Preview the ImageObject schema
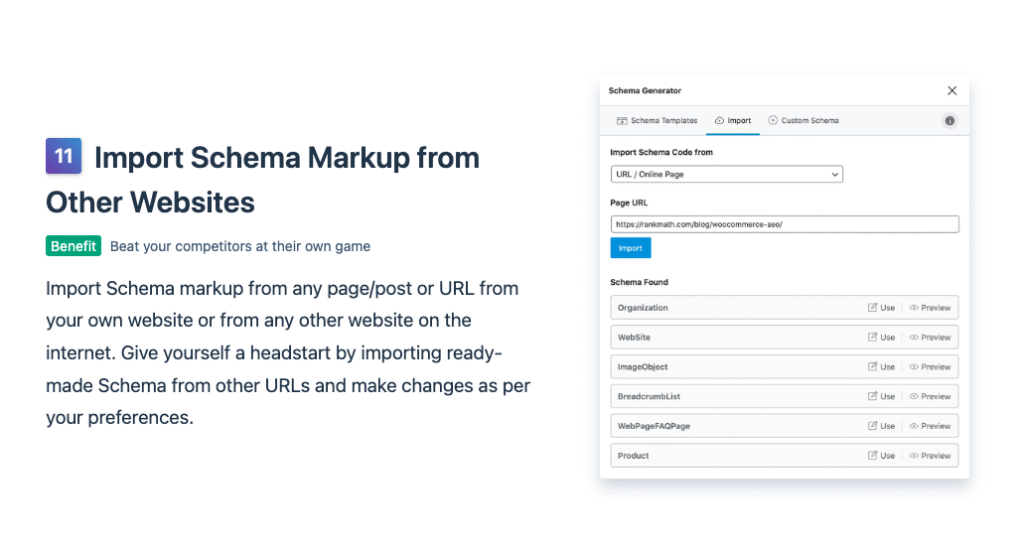1024x548 pixels. click(x=930, y=367)
